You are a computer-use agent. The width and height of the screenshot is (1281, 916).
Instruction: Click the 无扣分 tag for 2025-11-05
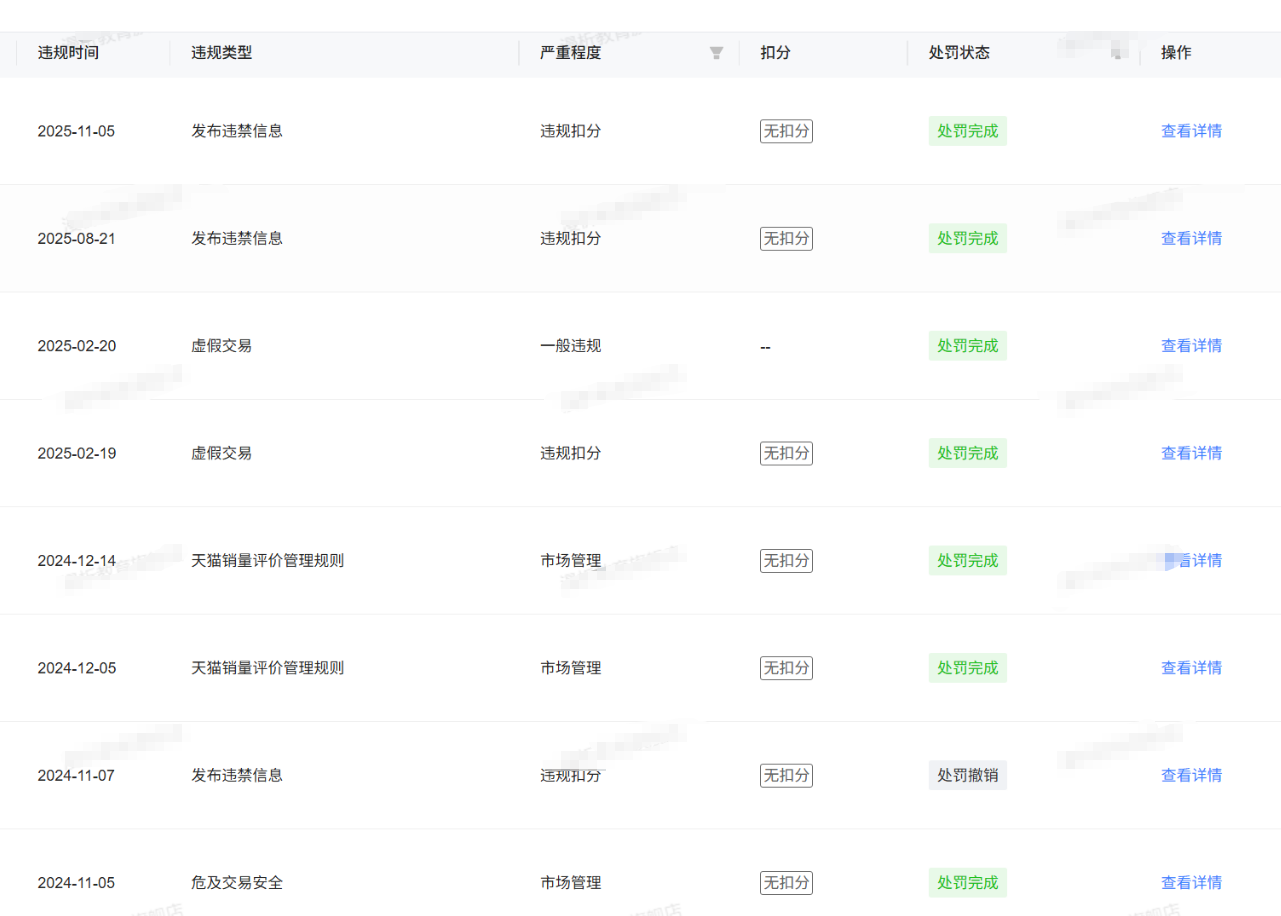[x=786, y=131]
